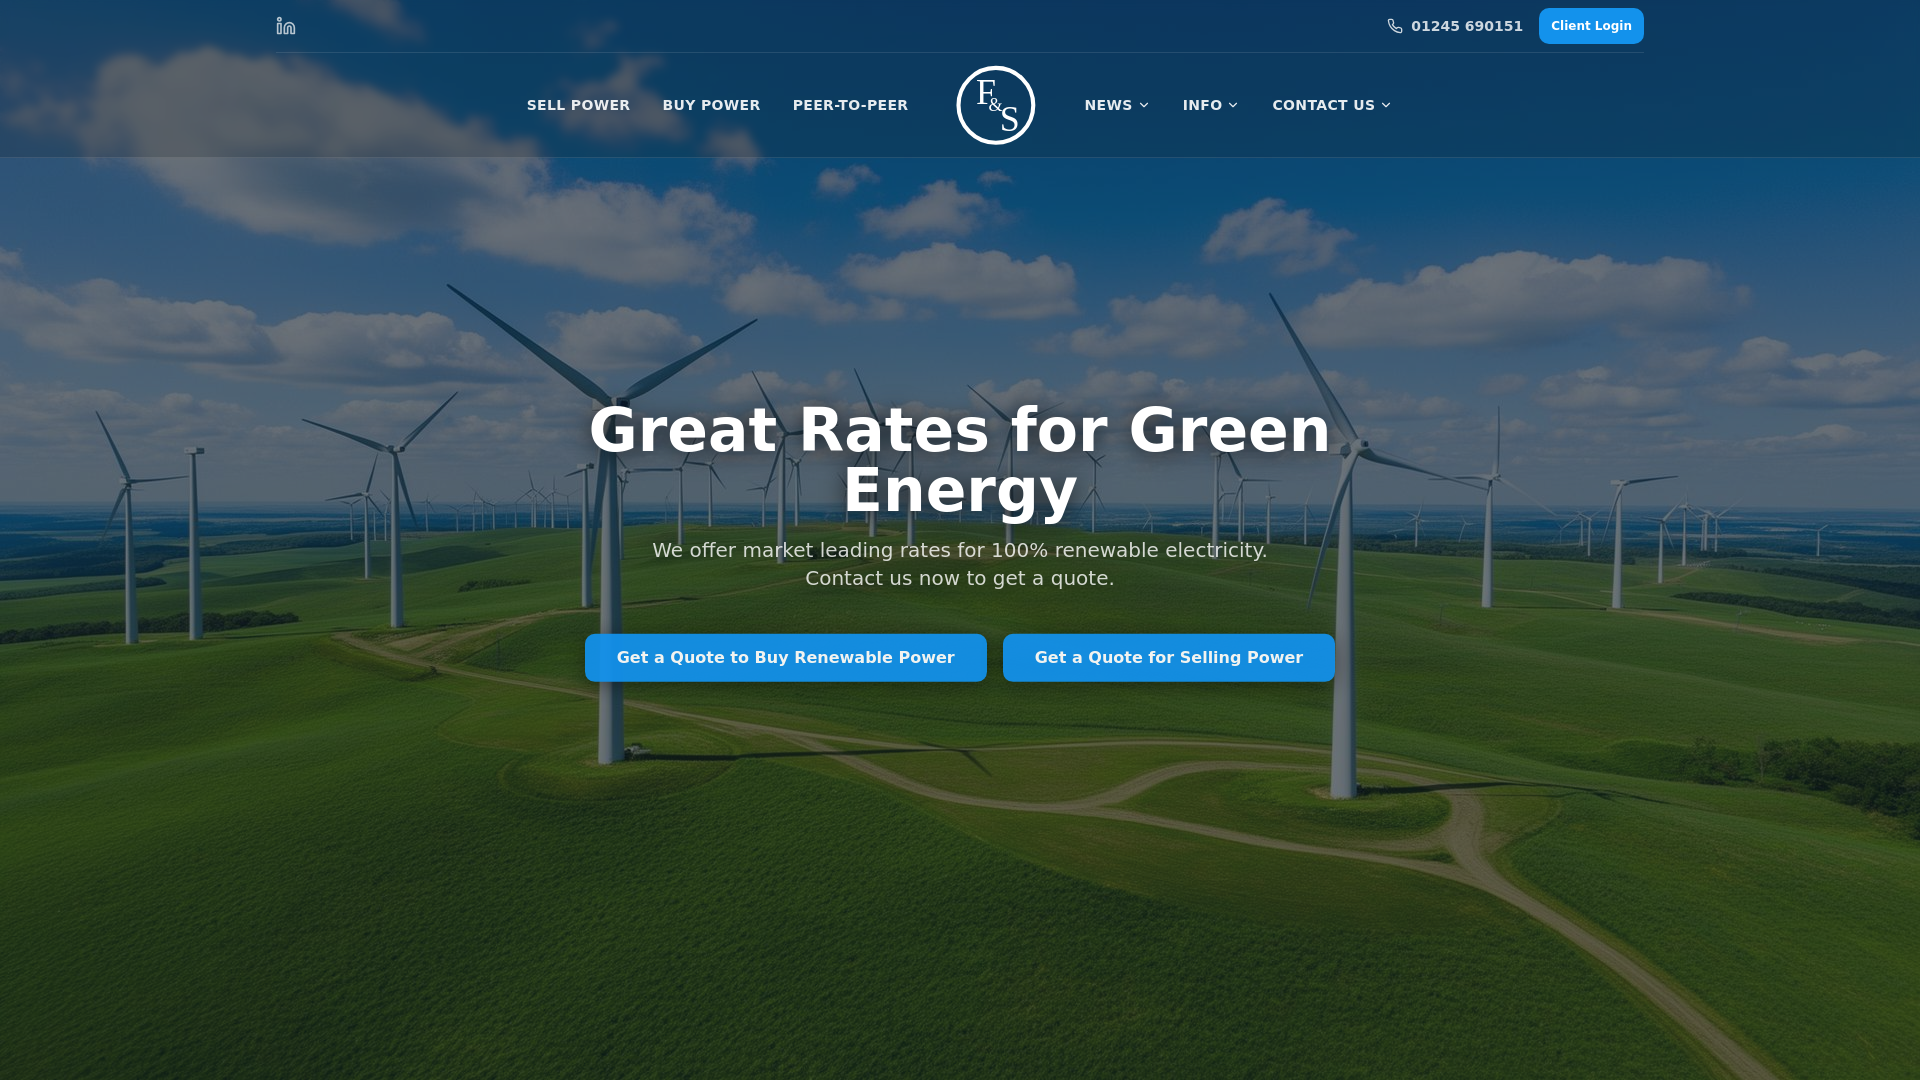The image size is (1920, 1080).
Task: Click Get a Quote to Buy Renewable Power
Action: (786, 658)
